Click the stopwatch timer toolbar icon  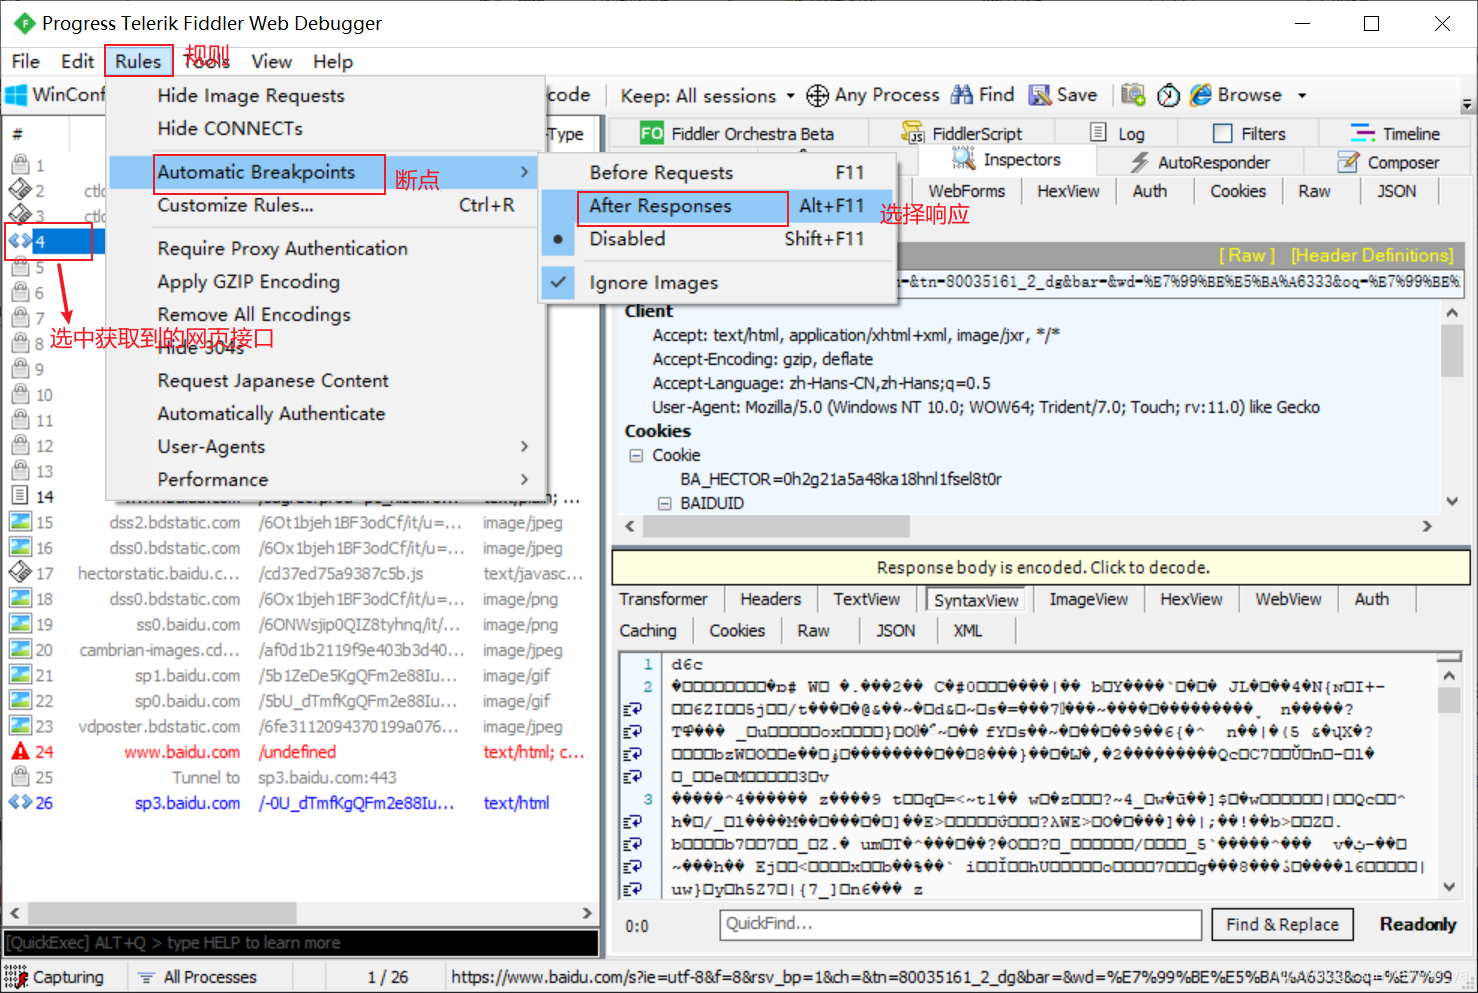[1168, 95]
